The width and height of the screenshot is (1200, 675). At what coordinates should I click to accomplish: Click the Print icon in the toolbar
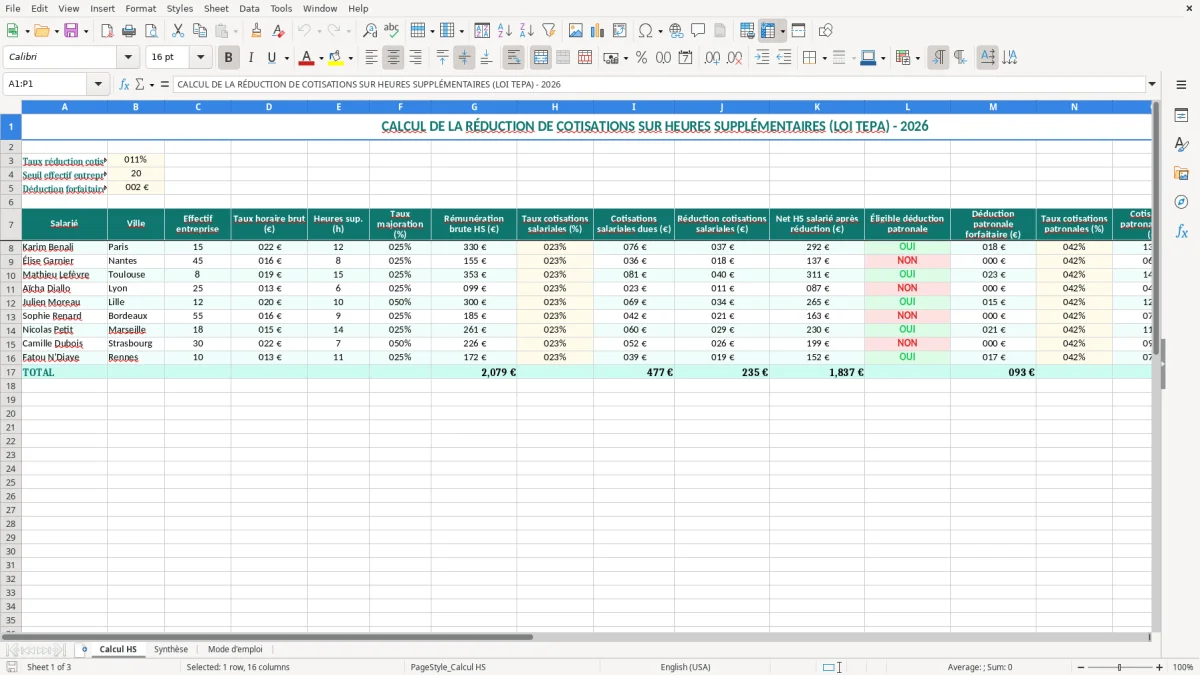pos(129,31)
